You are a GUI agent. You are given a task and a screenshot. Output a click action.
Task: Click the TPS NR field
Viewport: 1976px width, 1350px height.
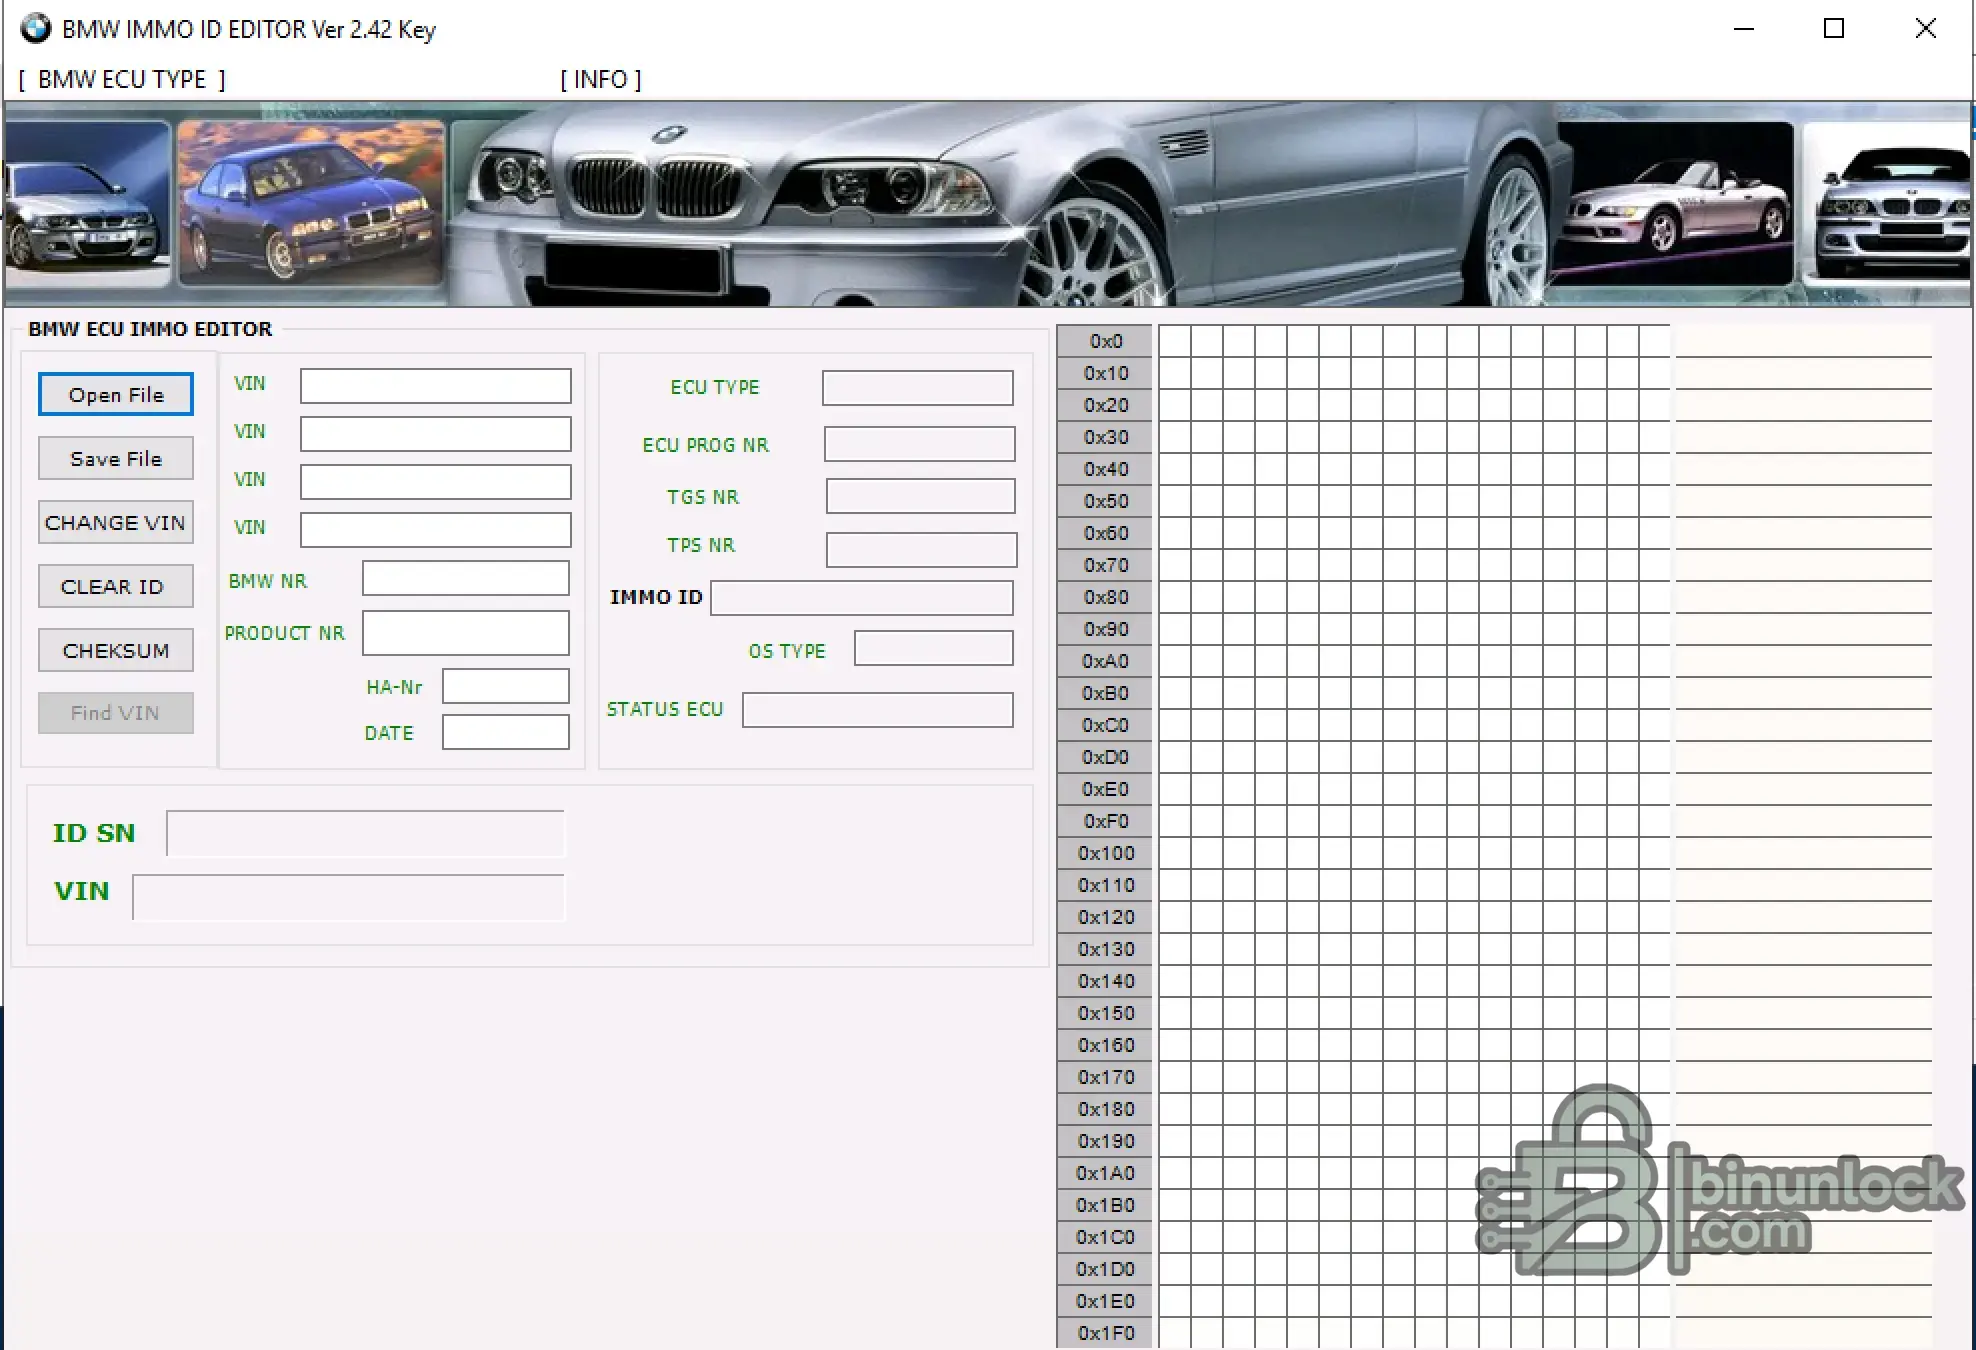(x=922, y=550)
